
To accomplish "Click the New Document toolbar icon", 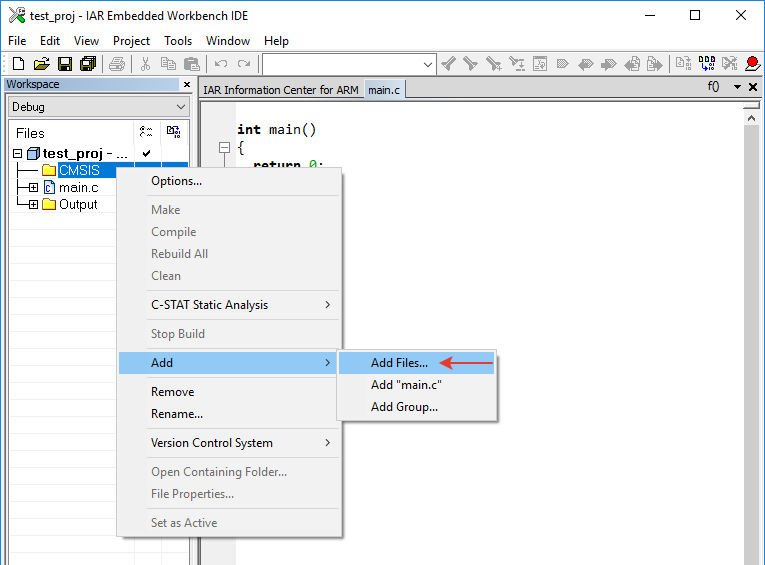I will point(18,64).
